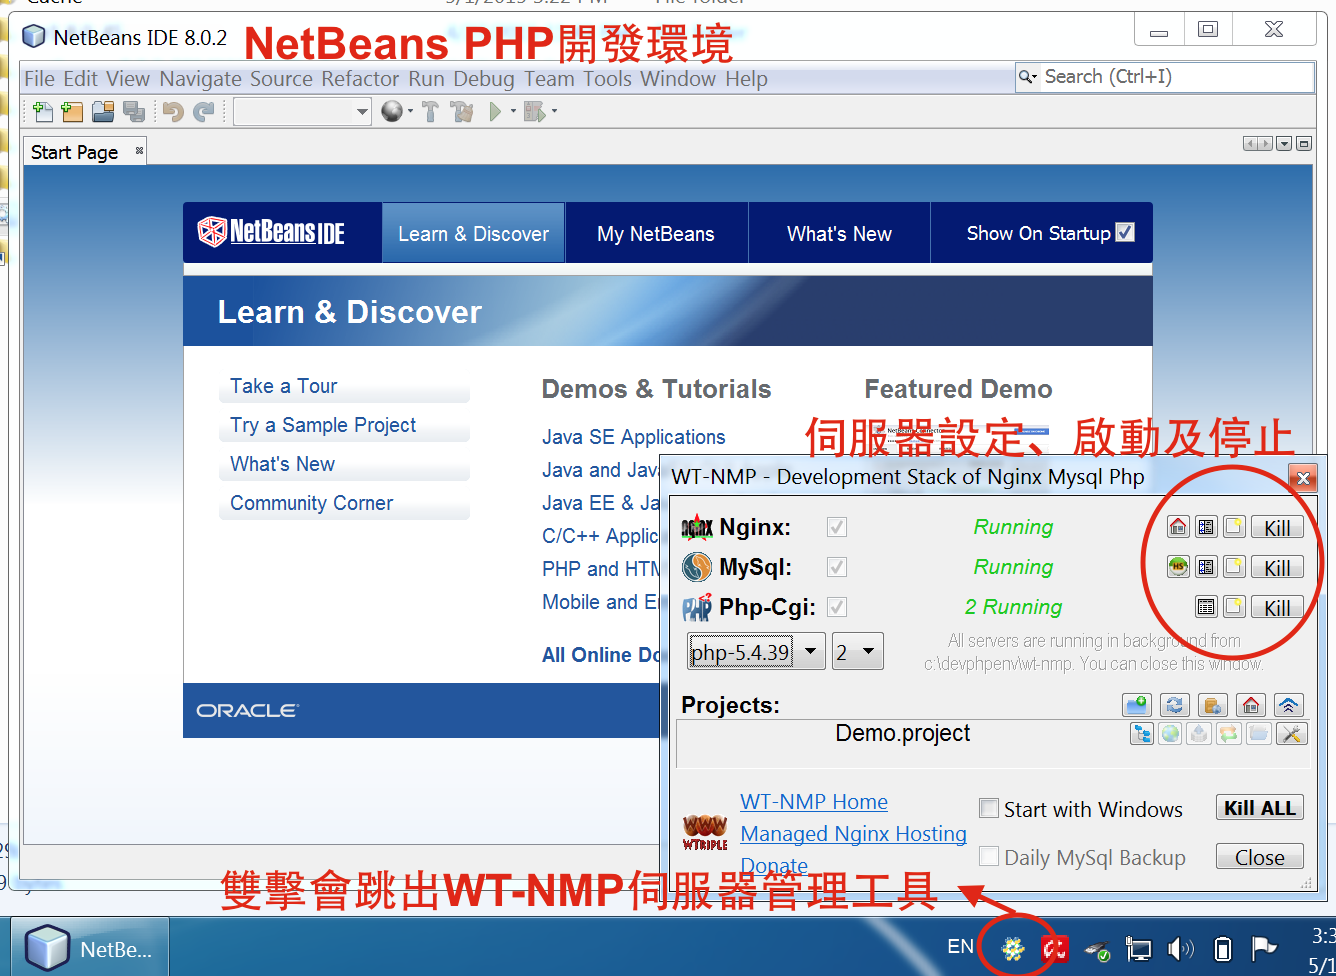This screenshot has width=1336, height=976.
Task: Click the Redo arrow in NetBeans toolbar
Action: pyautogui.click(x=204, y=112)
